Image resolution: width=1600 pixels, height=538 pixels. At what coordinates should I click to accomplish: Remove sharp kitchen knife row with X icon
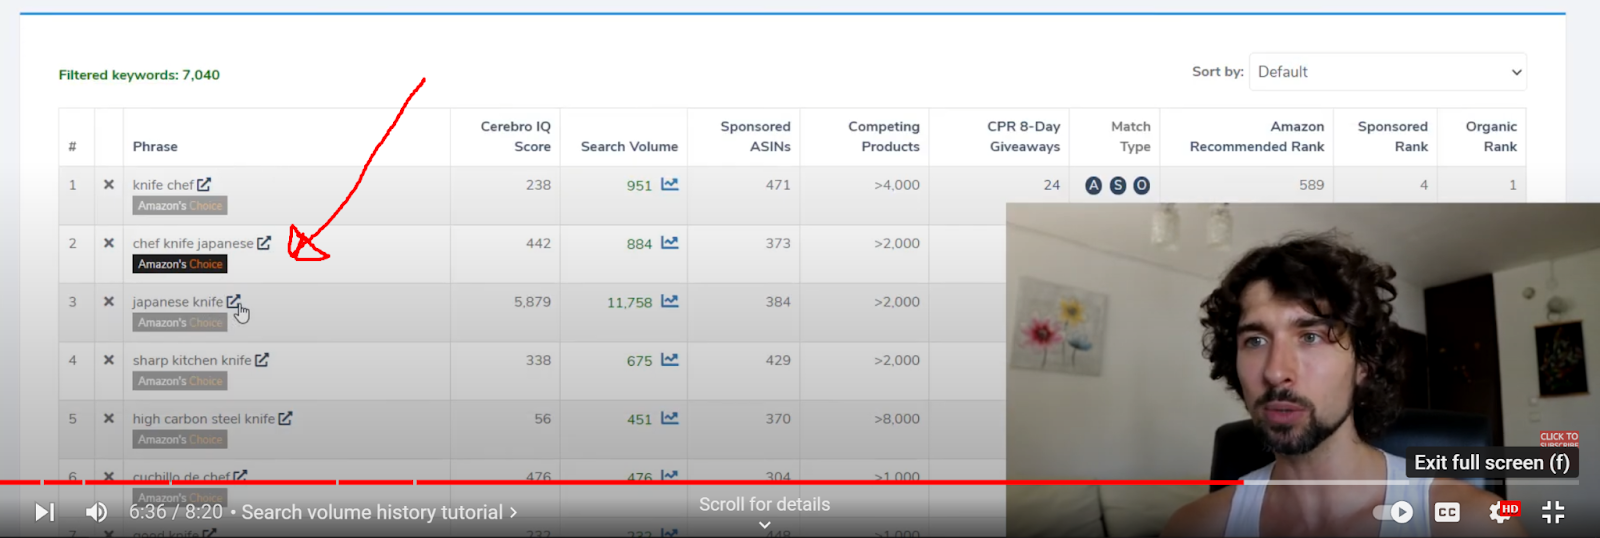point(109,360)
